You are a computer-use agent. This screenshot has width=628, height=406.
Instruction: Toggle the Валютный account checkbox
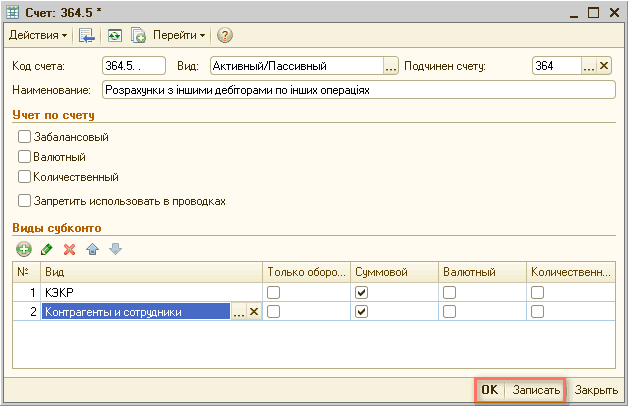point(25,156)
